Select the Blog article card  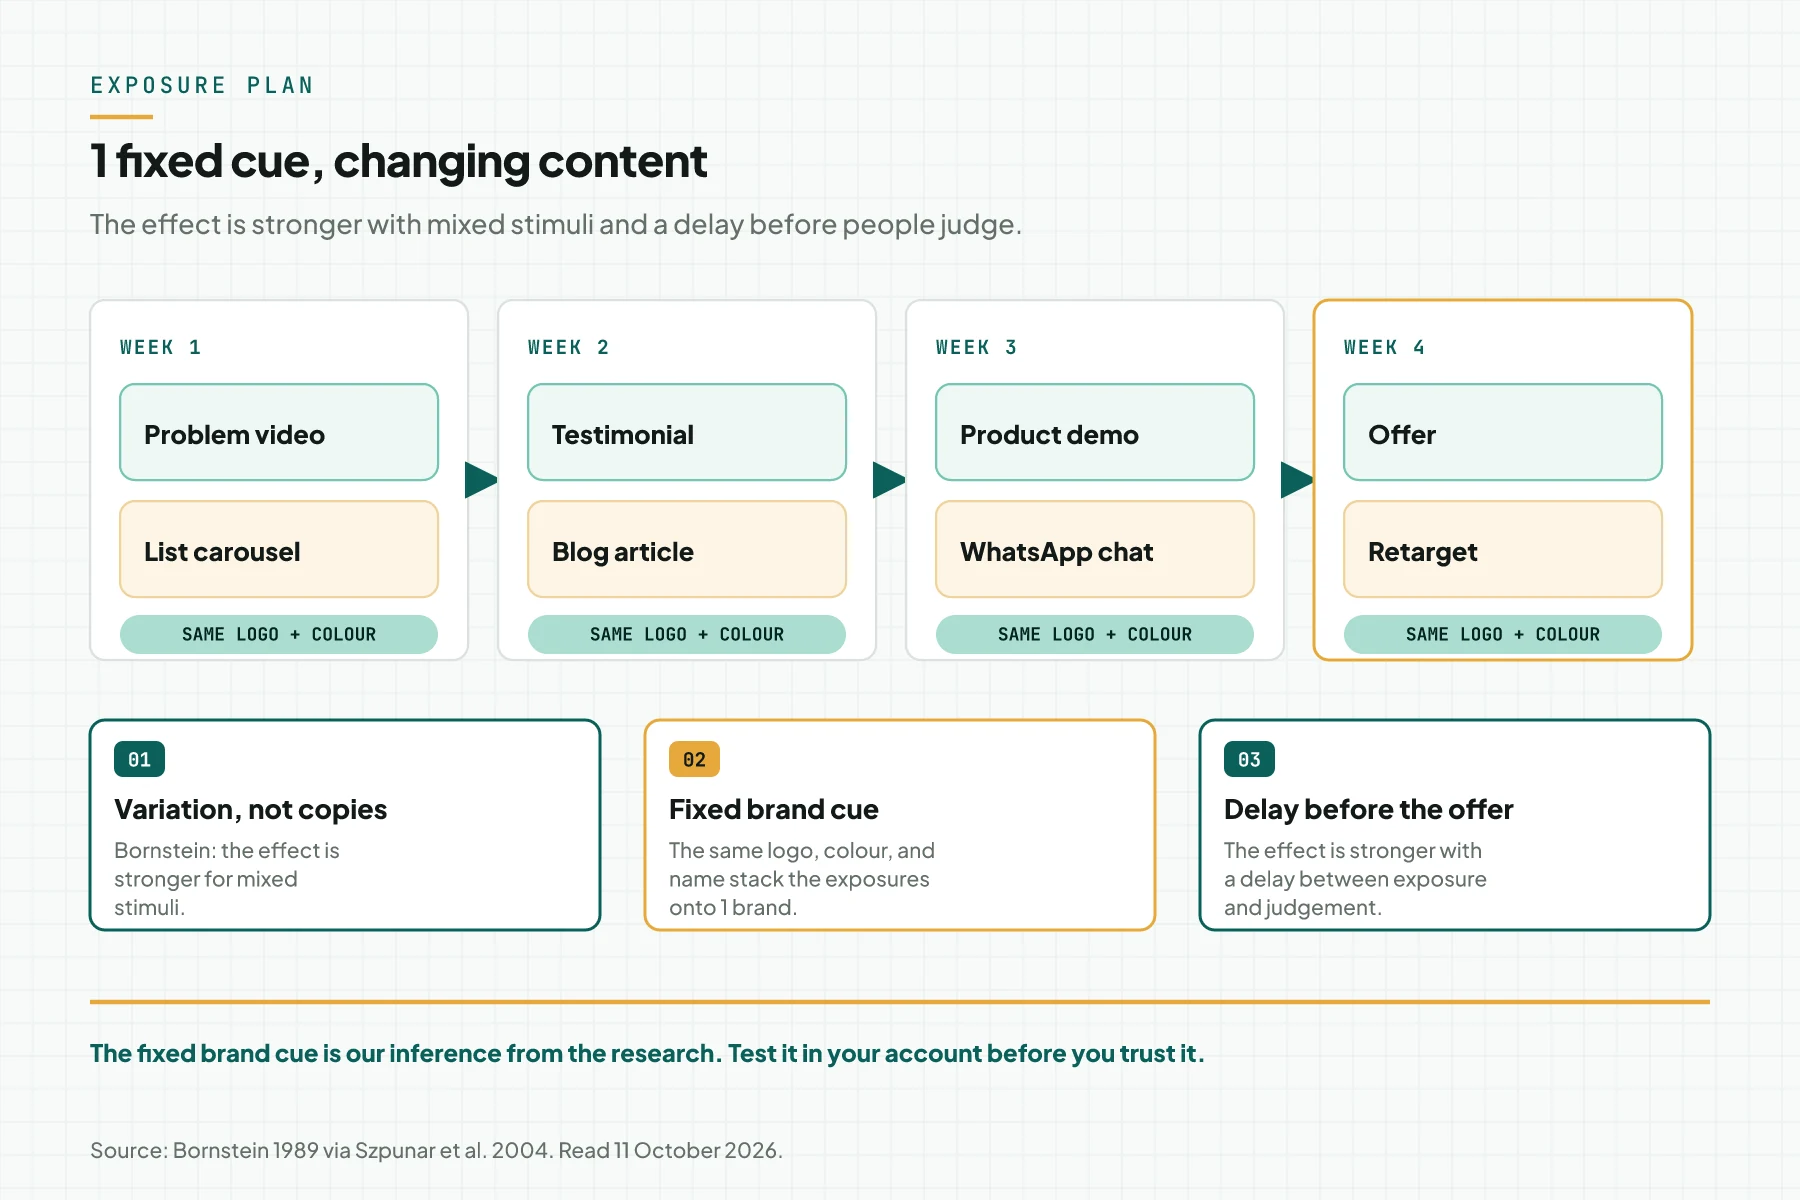coord(687,549)
